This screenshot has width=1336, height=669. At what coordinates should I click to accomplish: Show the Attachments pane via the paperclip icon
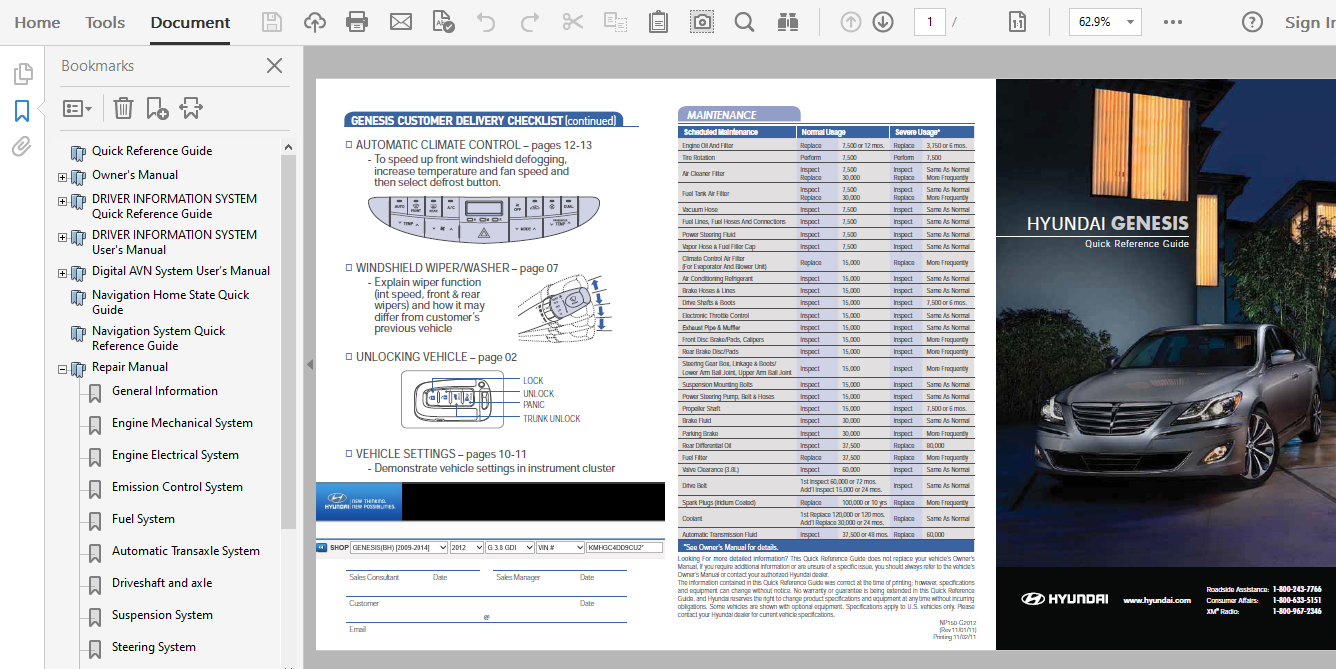click(x=22, y=147)
